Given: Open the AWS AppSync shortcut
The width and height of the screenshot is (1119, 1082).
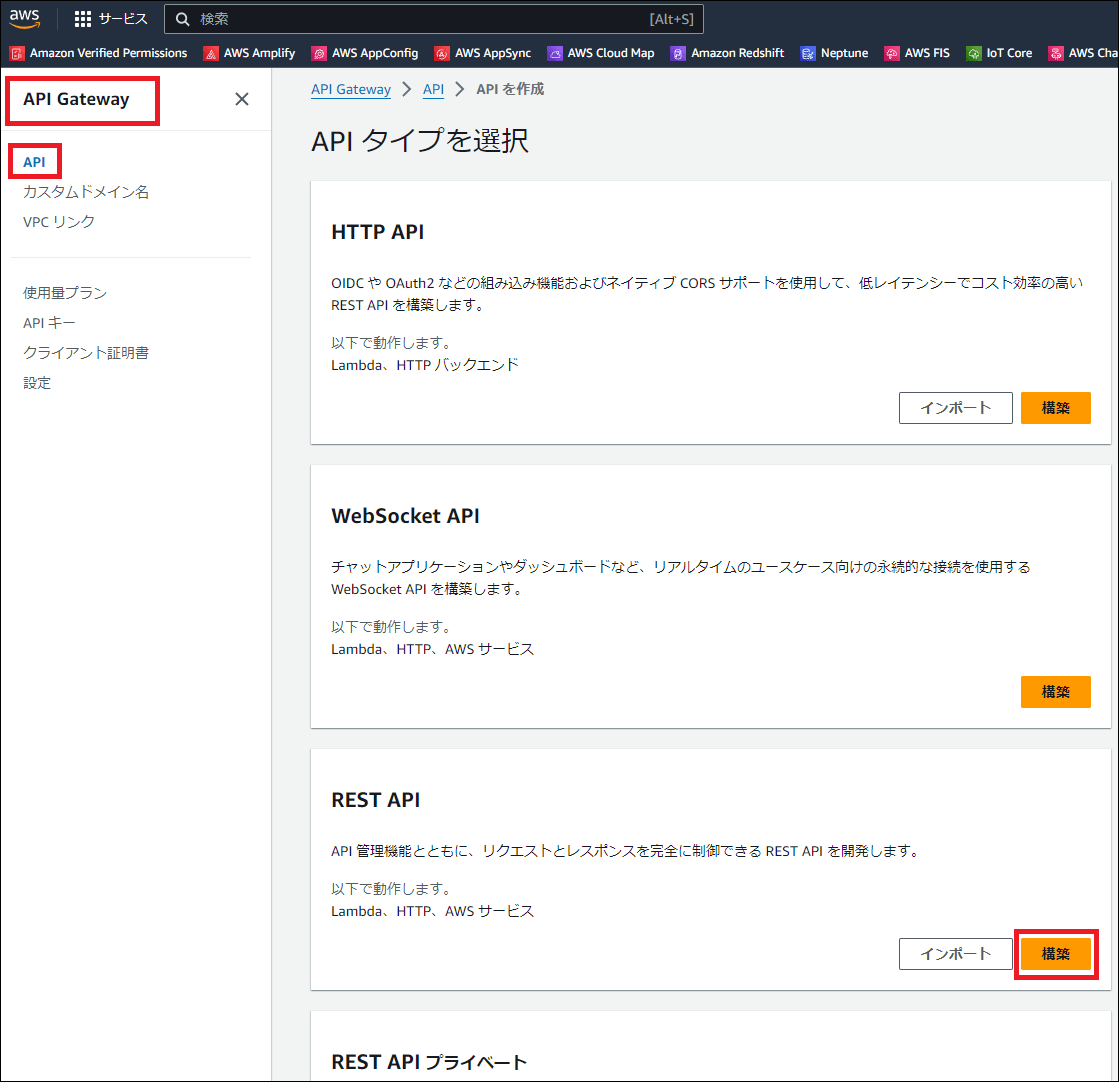Looking at the screenshot, I should tap(483, 53).
